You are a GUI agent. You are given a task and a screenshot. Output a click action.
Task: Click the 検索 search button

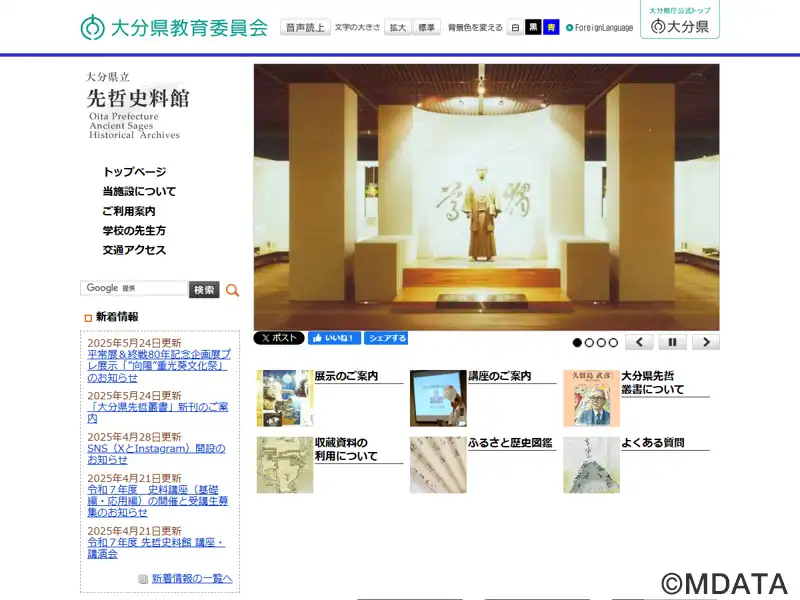pyautogui.click(x=204, y=289)
